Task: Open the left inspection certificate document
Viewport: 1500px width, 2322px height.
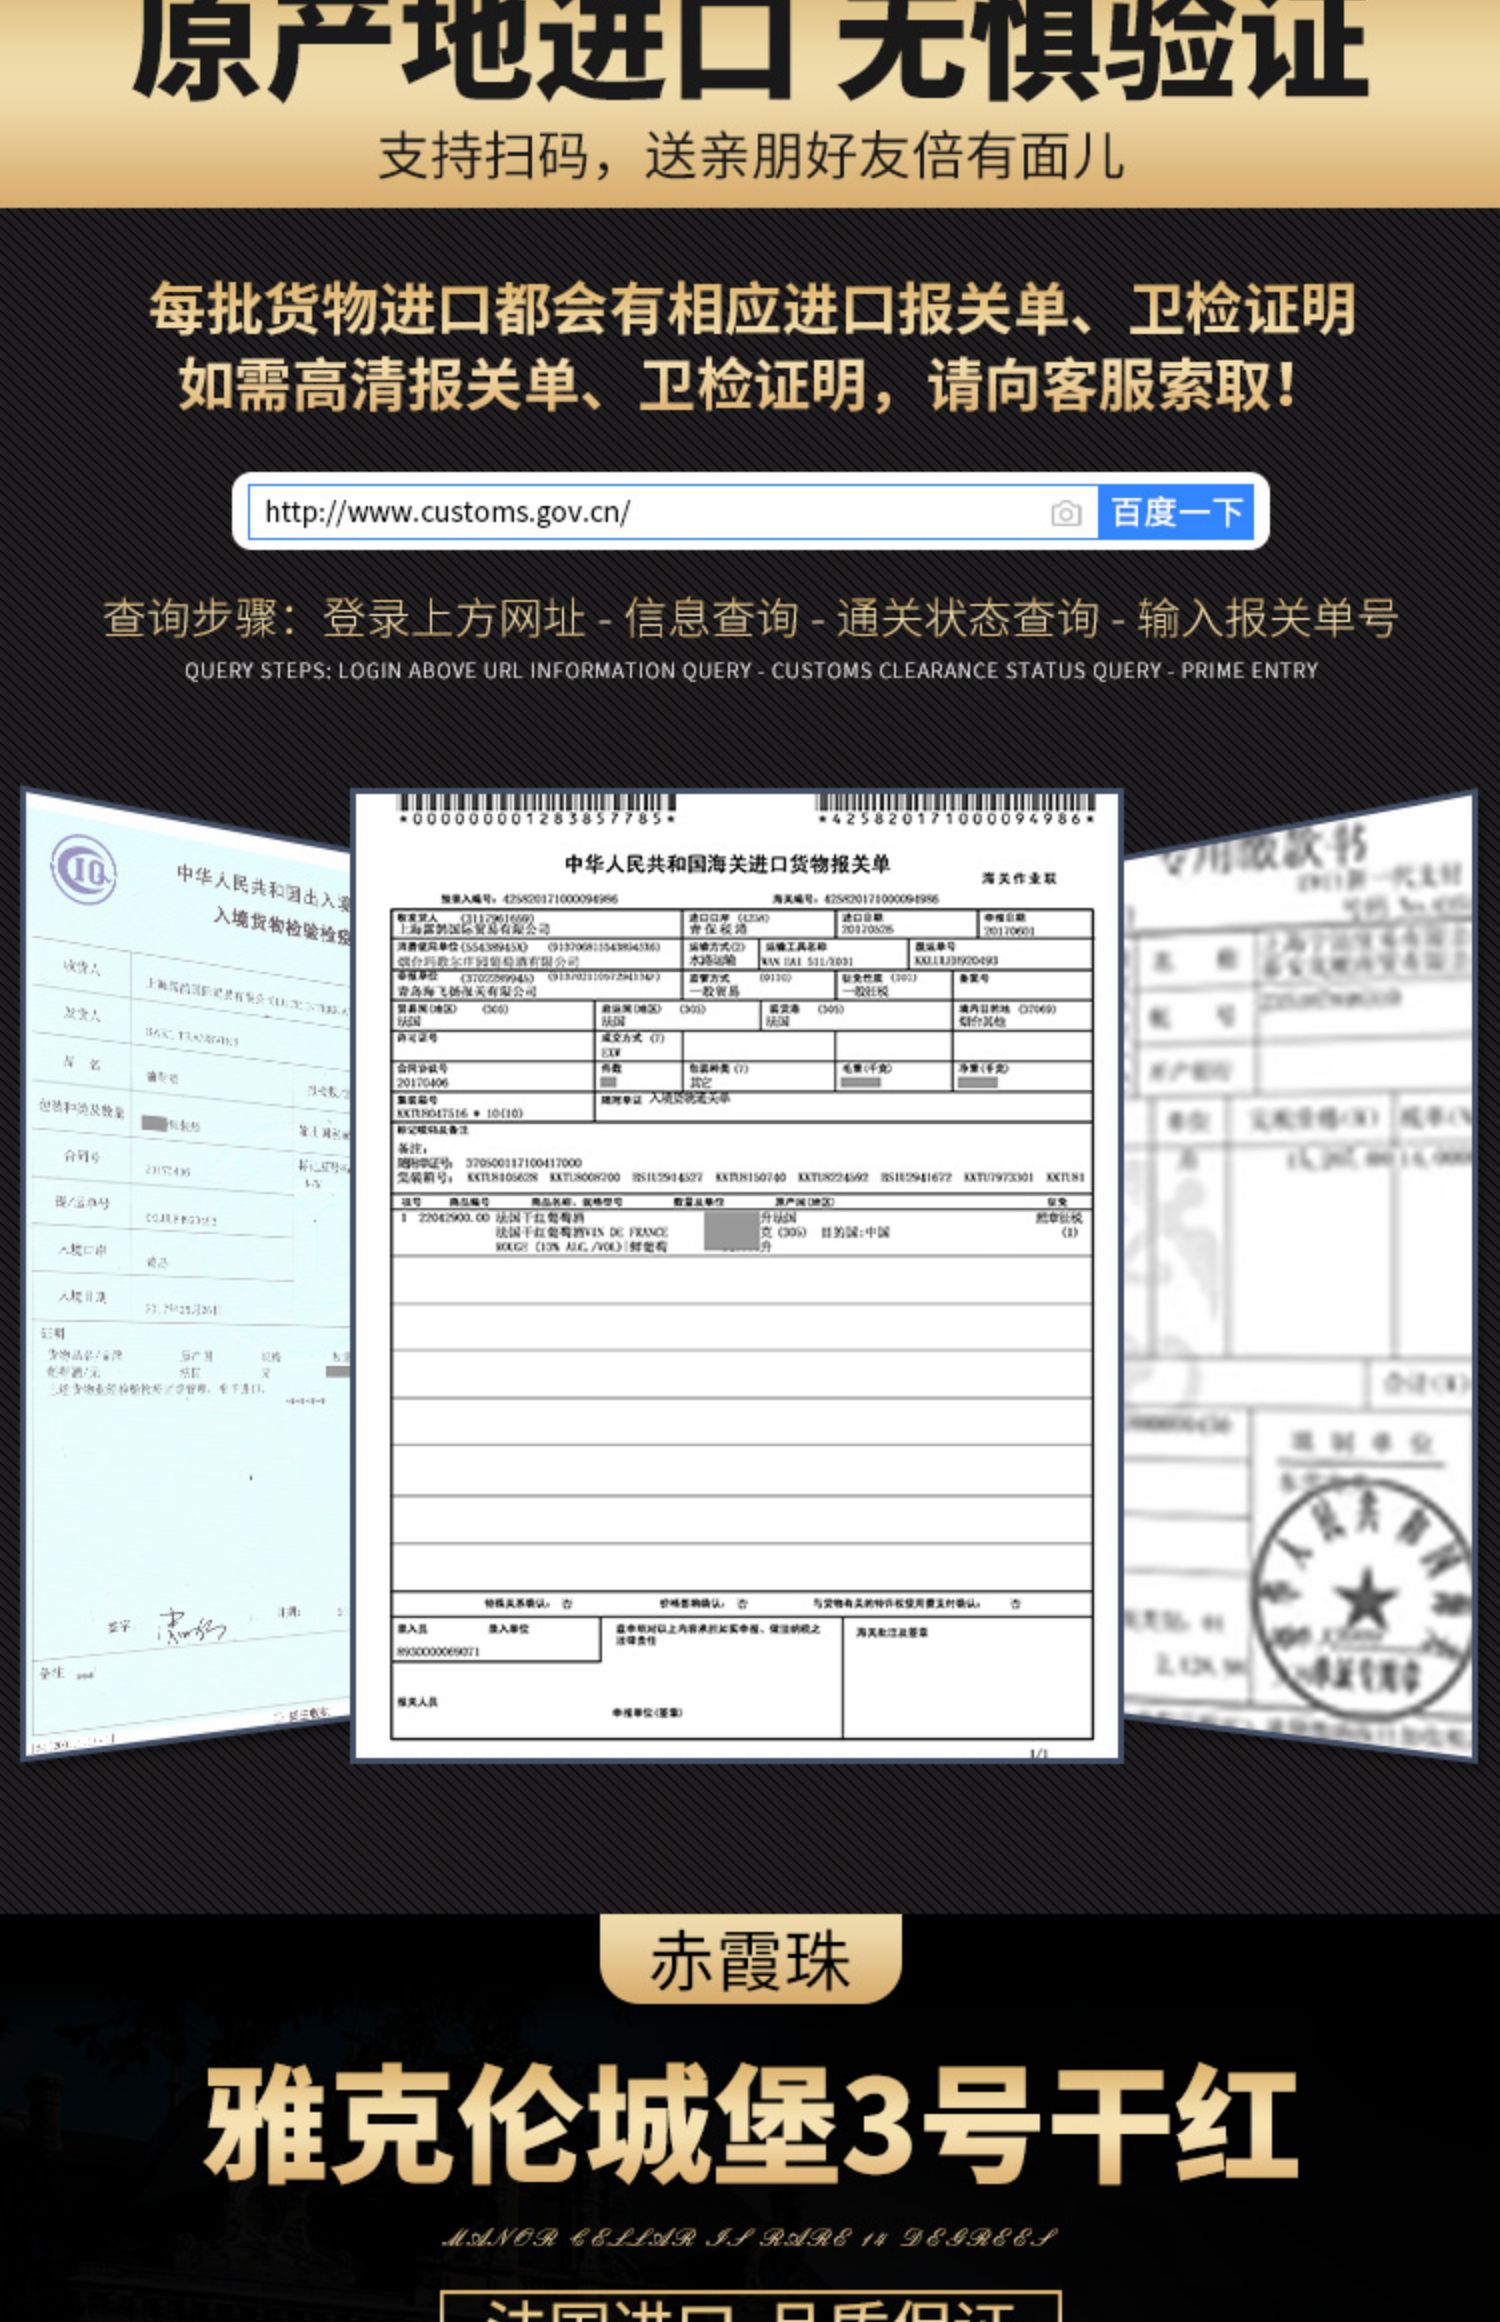Action: tap(188, 1276)
